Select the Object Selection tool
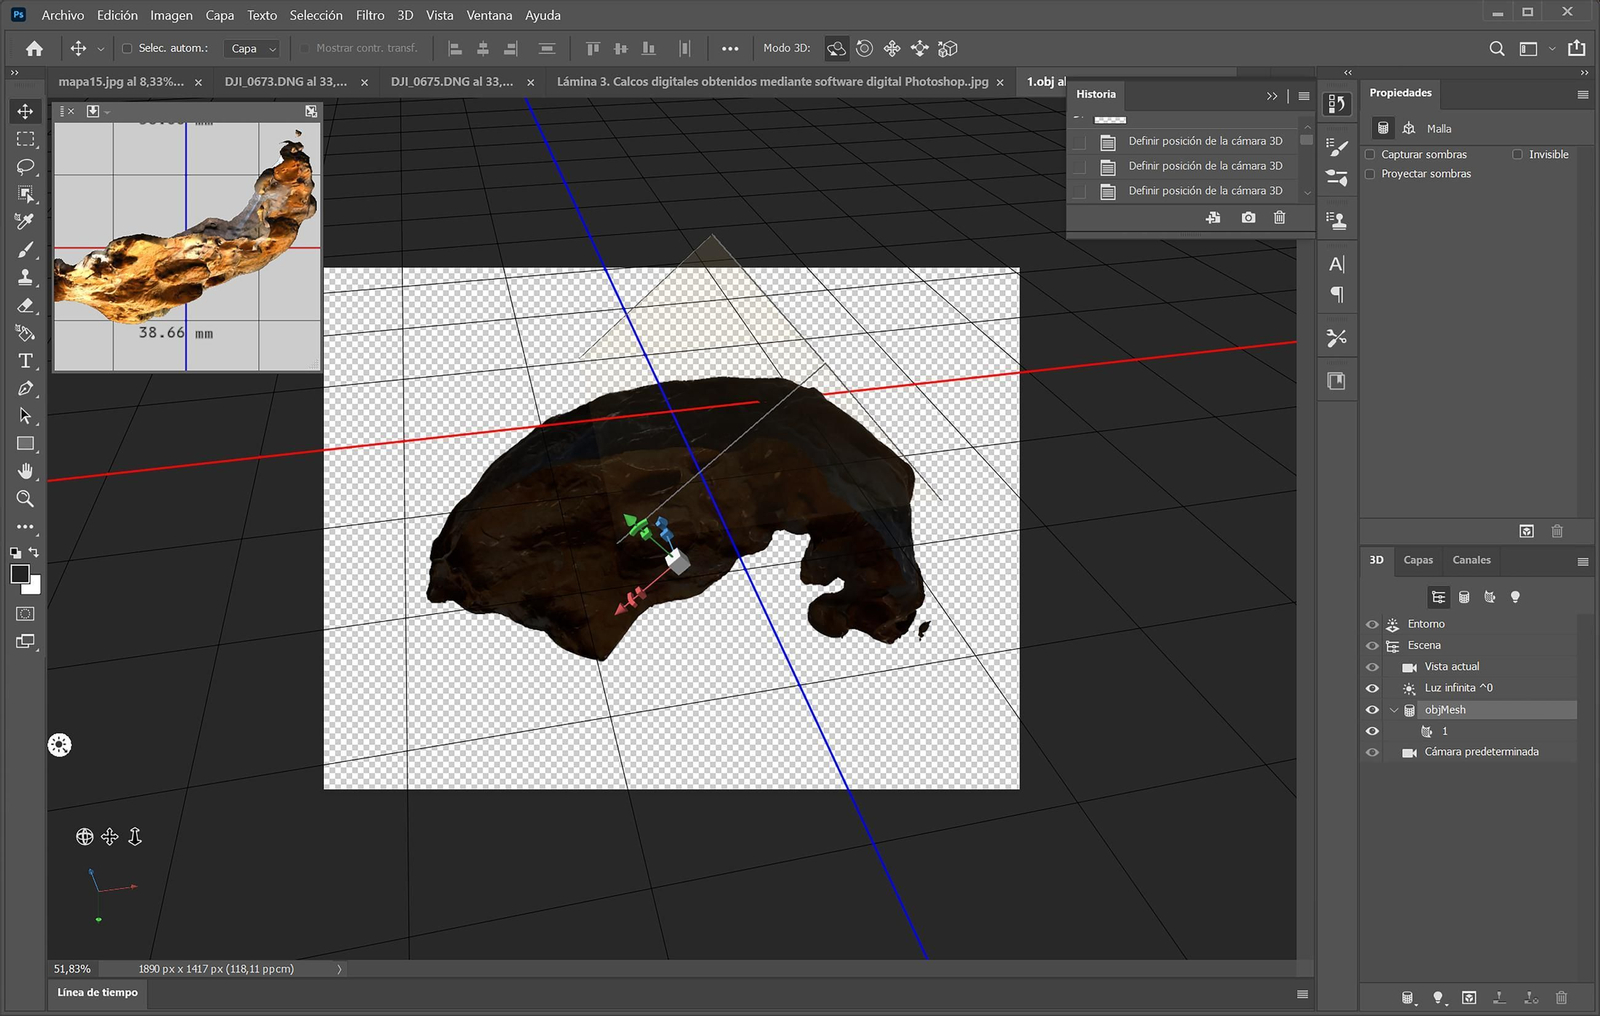 26,194
